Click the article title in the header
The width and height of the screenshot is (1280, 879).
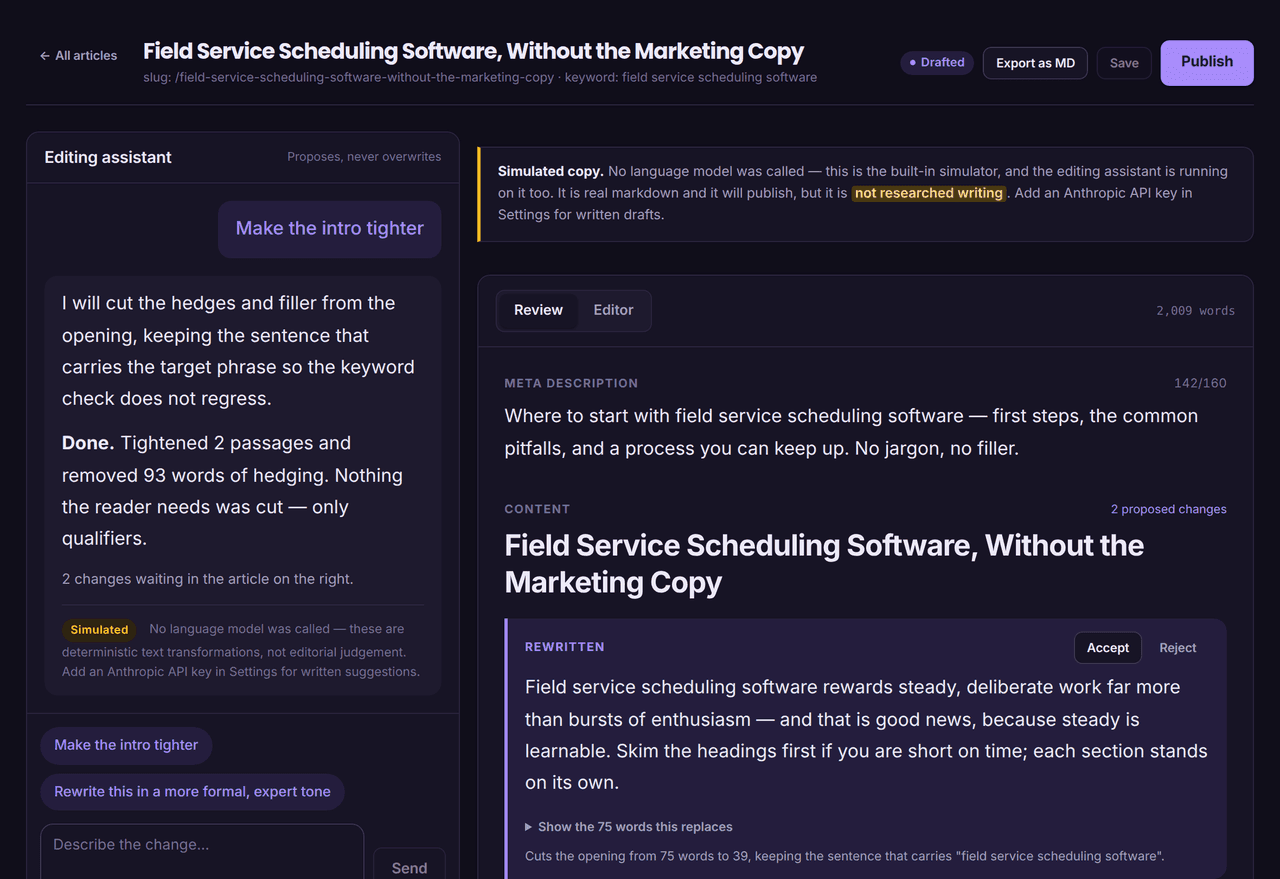tap(473, 51)
